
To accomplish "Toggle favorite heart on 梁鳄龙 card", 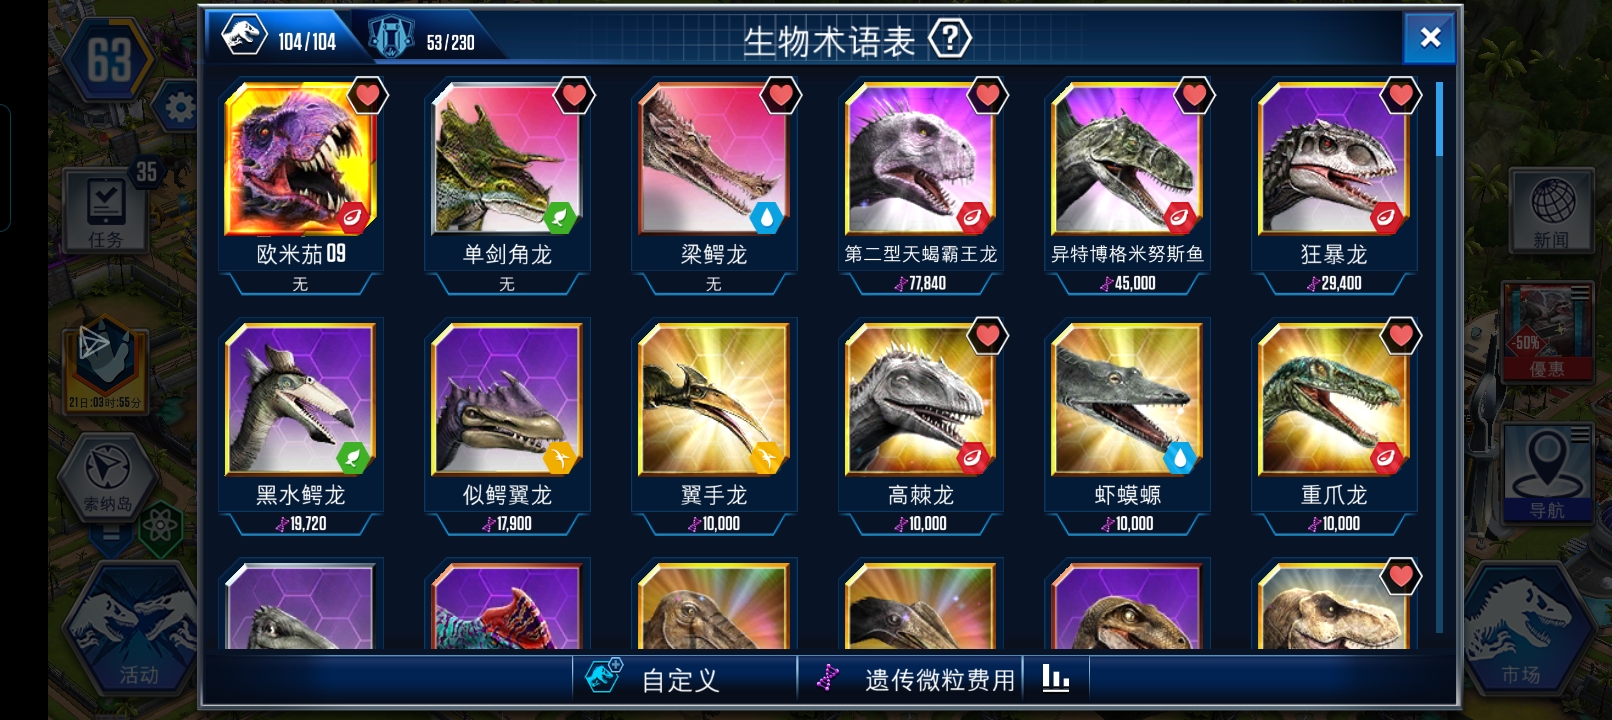I will (x=781, y=96).
